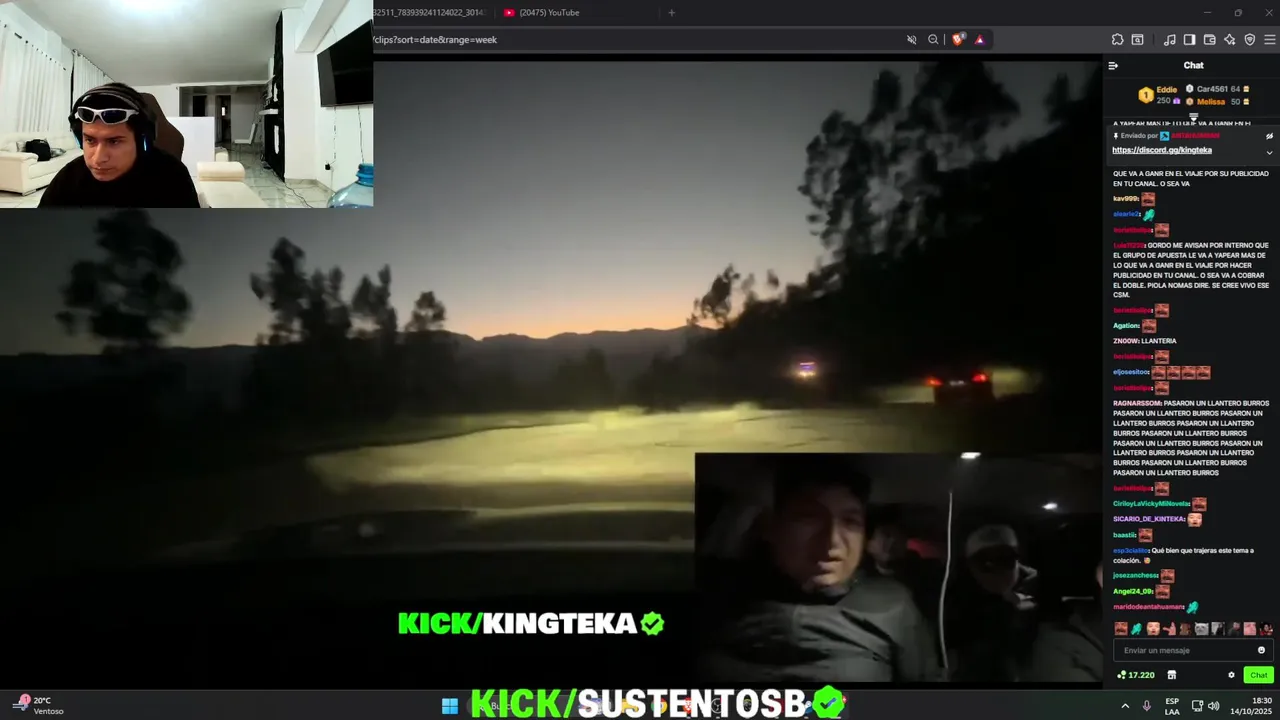This screenshot has width=1280, height=720.
Task: Expand the leaderboard drag handle
Action: (x=1193, y=116)
